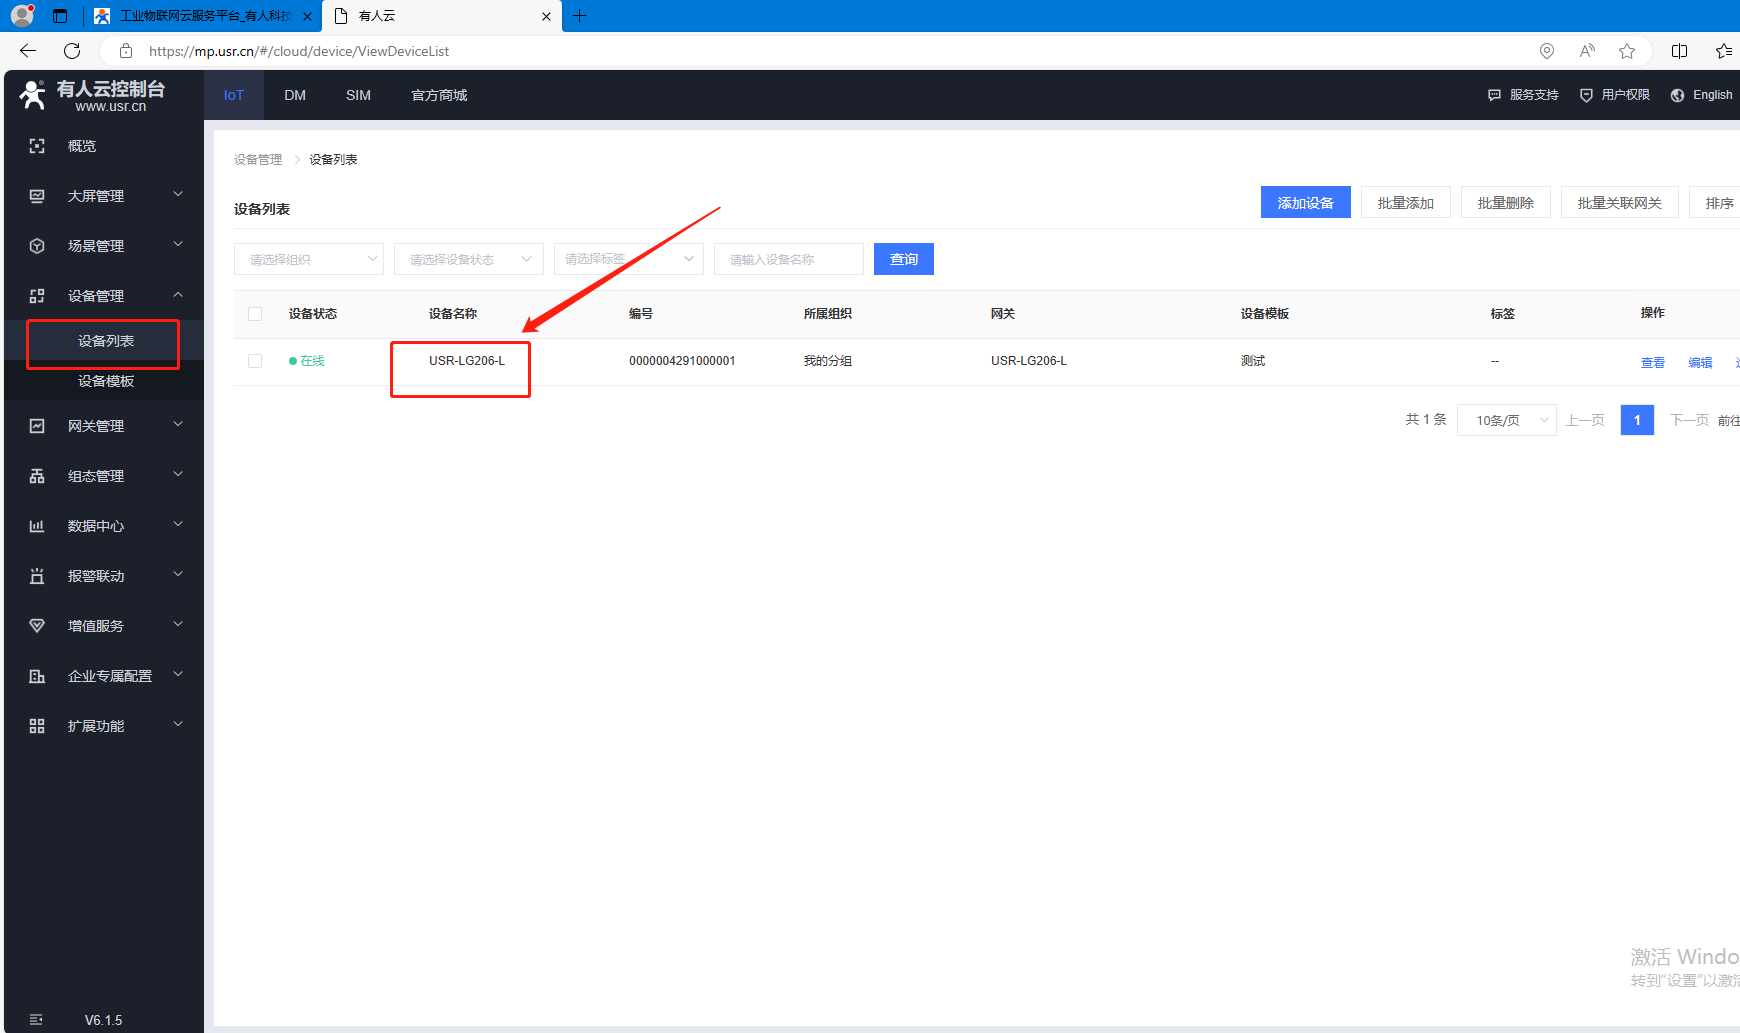Click the 下一页 pagination button

click(1689, 420)
